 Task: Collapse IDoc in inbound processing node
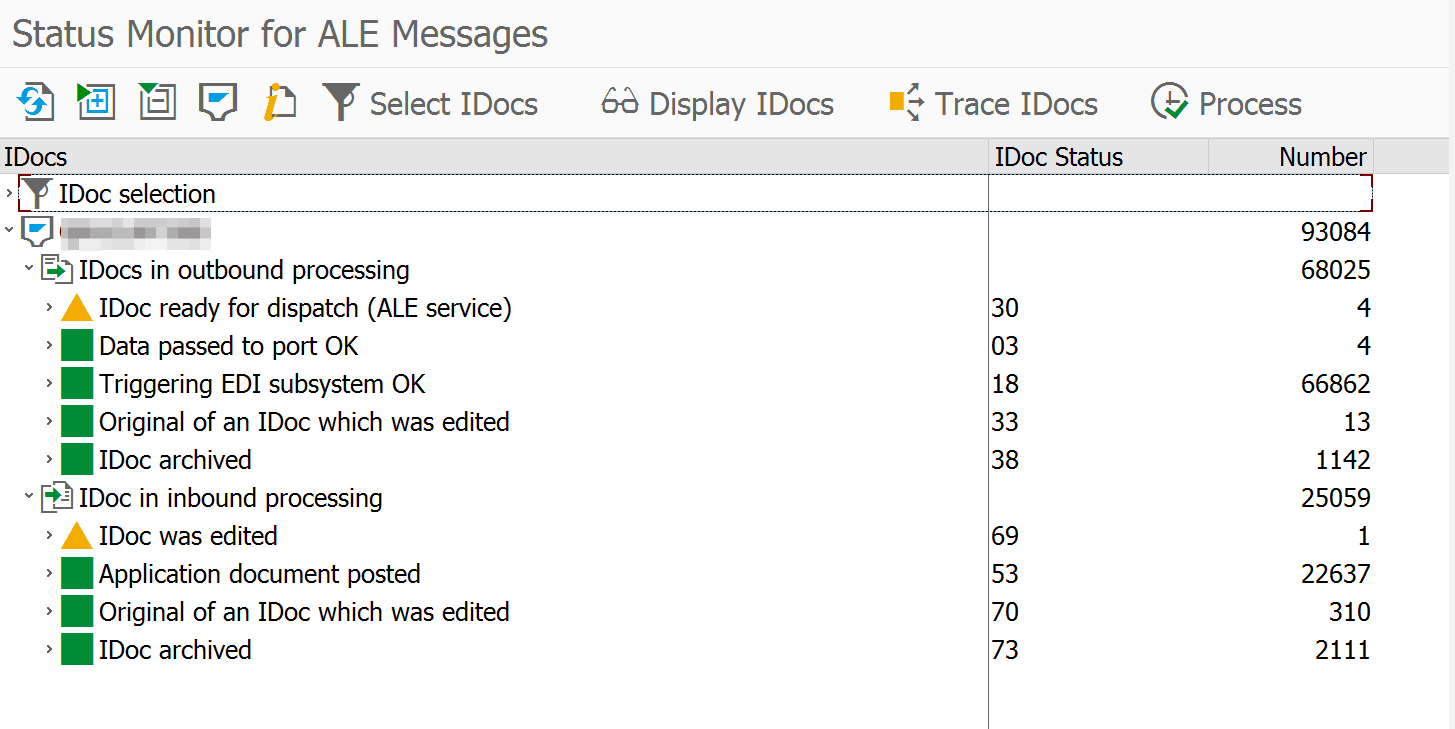29,498
